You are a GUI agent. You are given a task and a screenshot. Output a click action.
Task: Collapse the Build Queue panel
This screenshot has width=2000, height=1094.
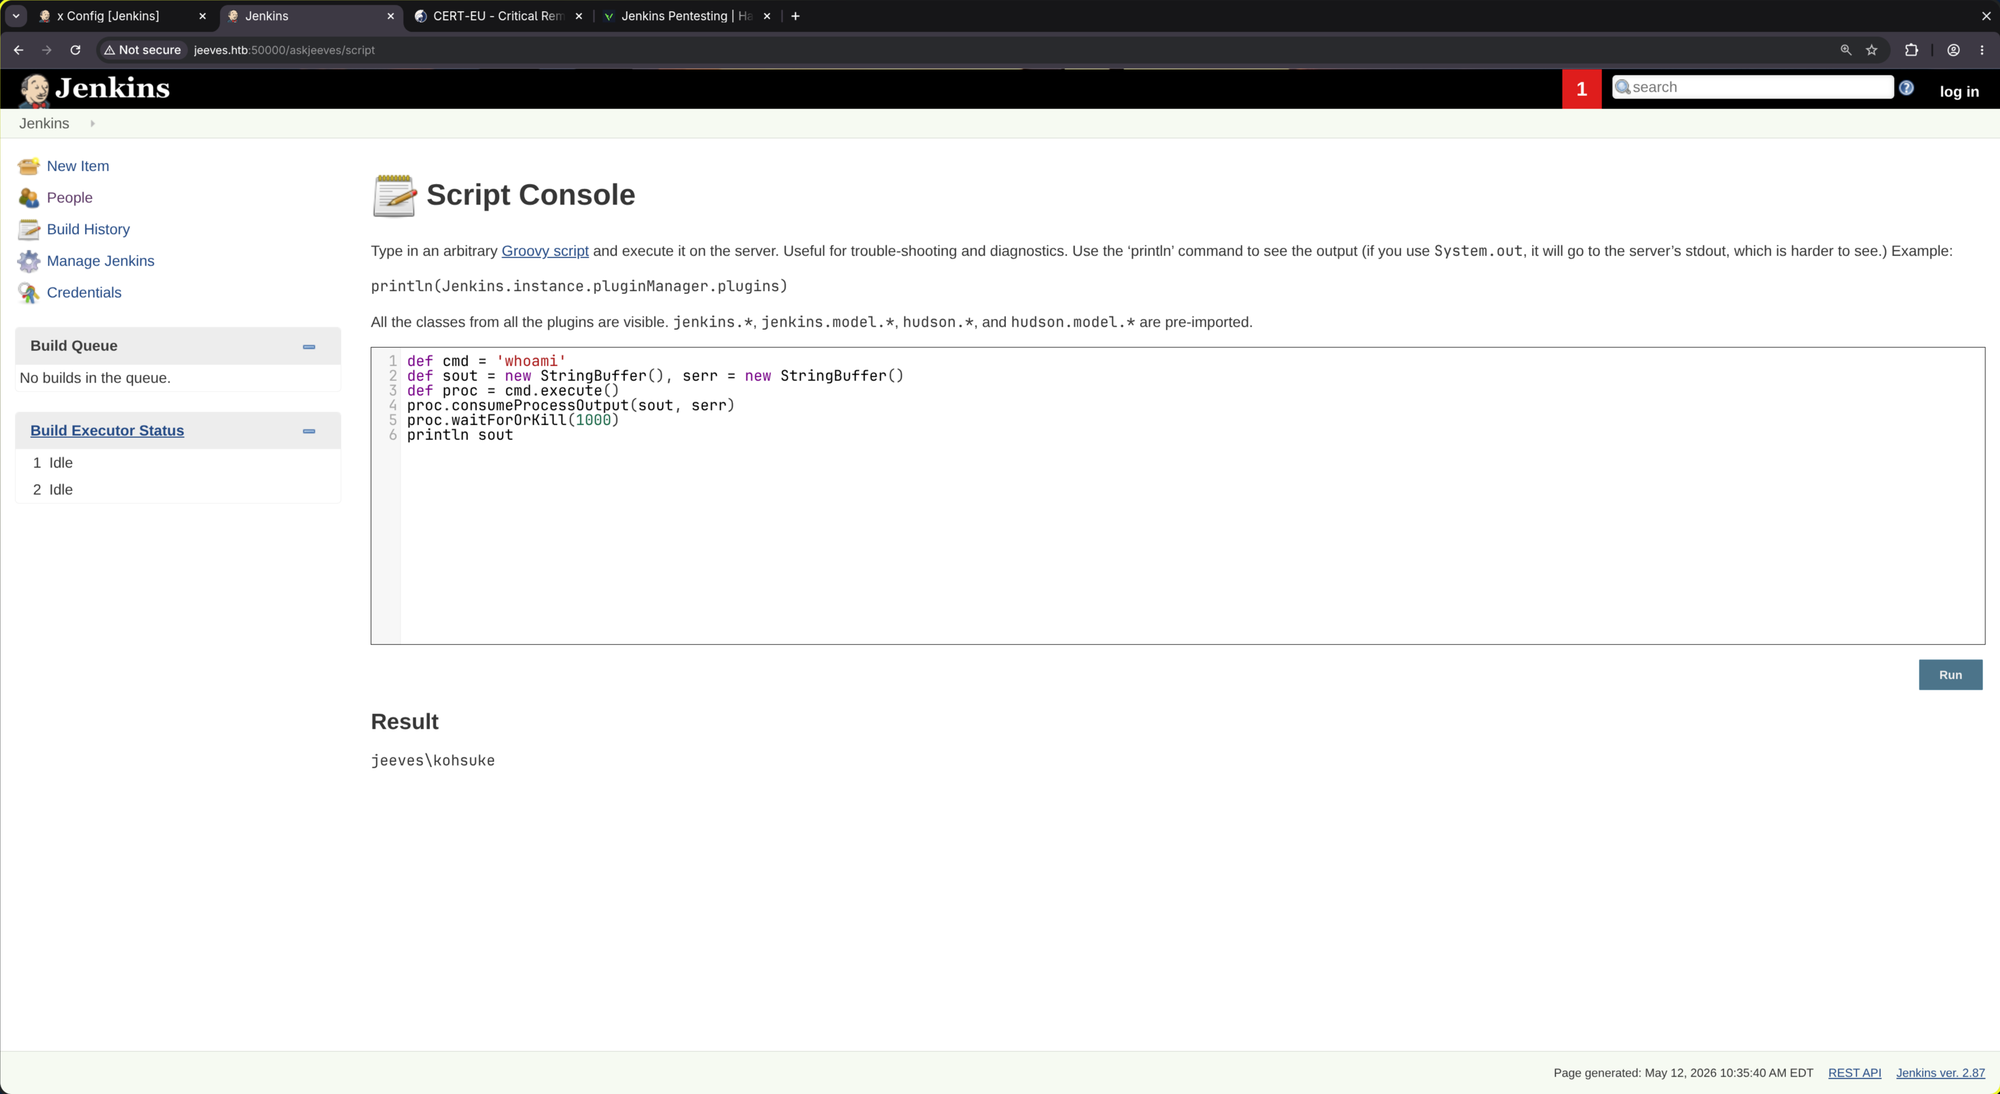click(309, 347)
